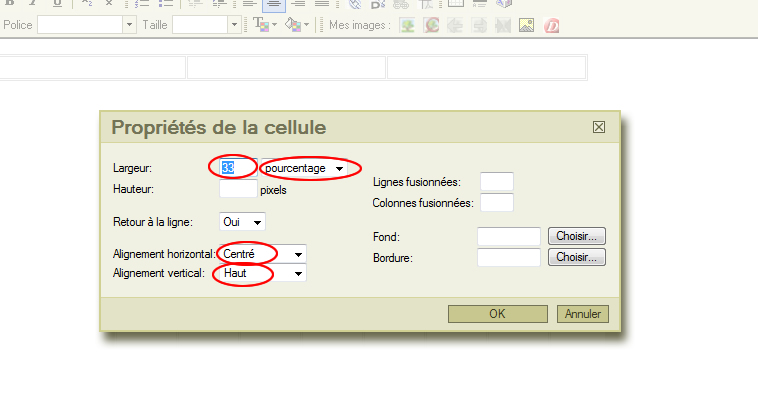Click the bulleted list toolbar icon
Viewport: 758px width, 414px height.
click(x=165, y=4)
